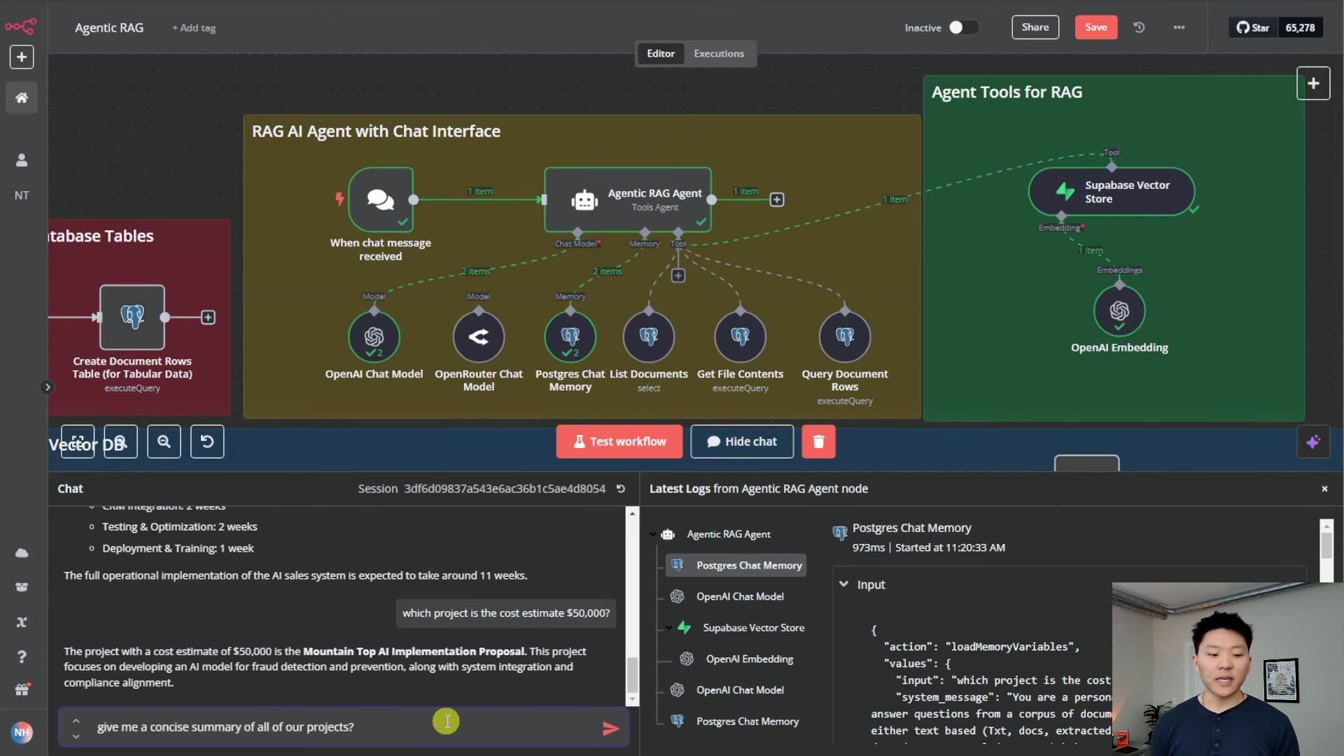Select the Agentic RAG Agent node
1344x756 pixels.
[628, 200]
